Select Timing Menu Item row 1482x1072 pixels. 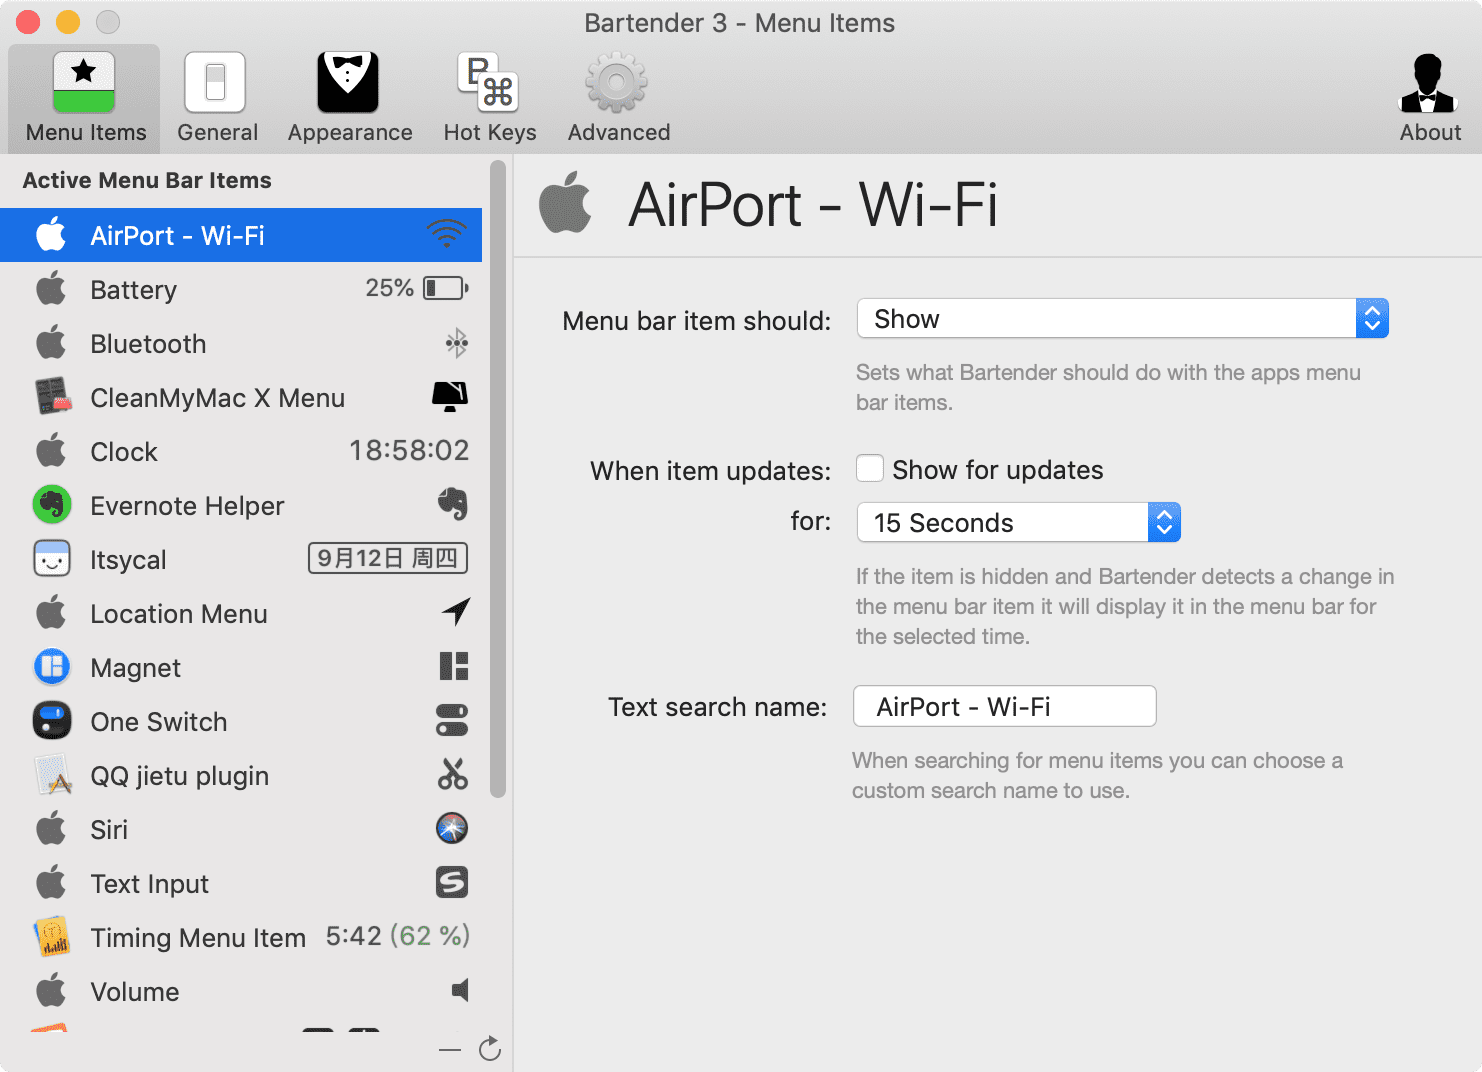coord(241,937)
